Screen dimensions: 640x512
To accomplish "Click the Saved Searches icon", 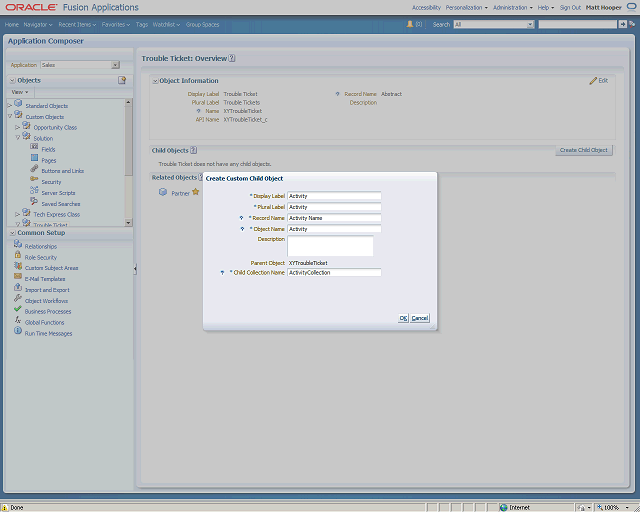I will pyautogui.click(x=34, y=201).
